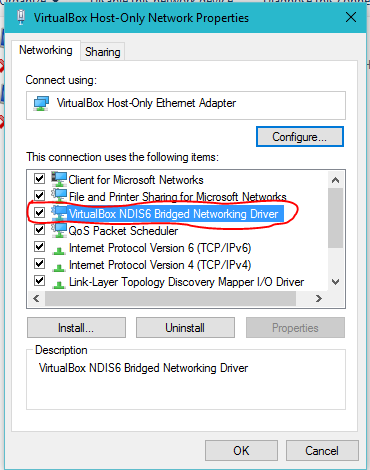Screen dimensions: 370x470
Task: Click the list's scroll up arrow
Action: click(x=335, y=180)
